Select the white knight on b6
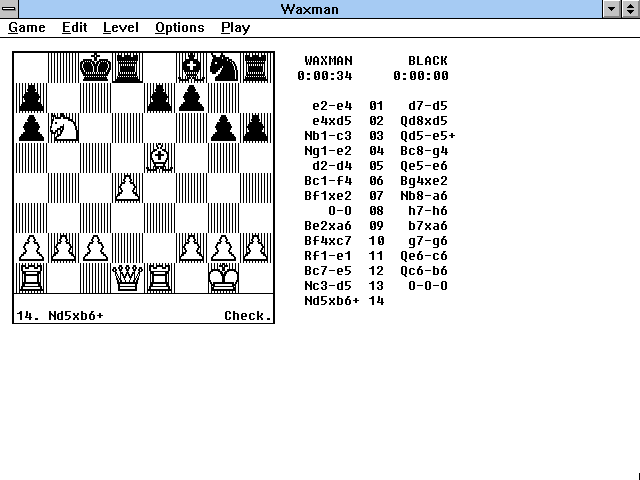The image size is (640, 480). coord(63,128)
